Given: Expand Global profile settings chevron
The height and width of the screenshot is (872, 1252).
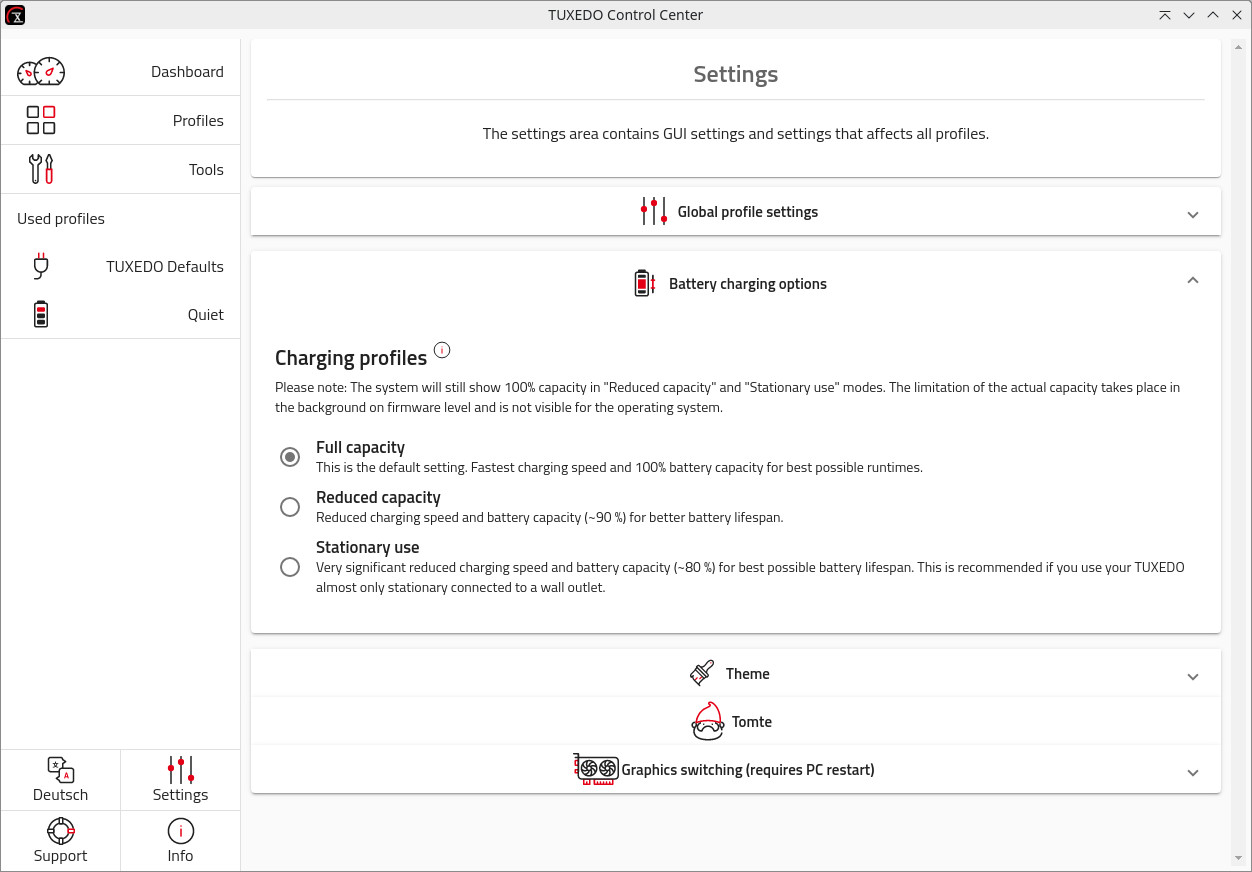Looking at the screenshot, I should point(1192,214).
